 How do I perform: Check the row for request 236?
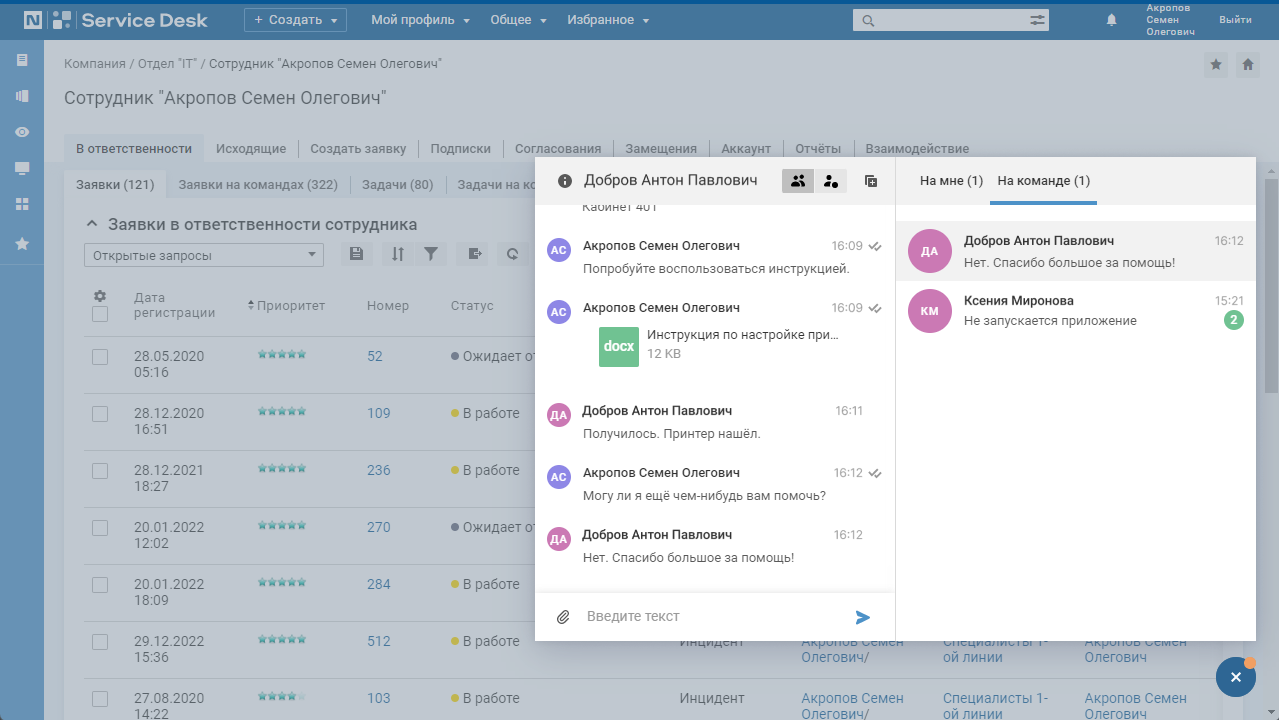tap(100, 471)
